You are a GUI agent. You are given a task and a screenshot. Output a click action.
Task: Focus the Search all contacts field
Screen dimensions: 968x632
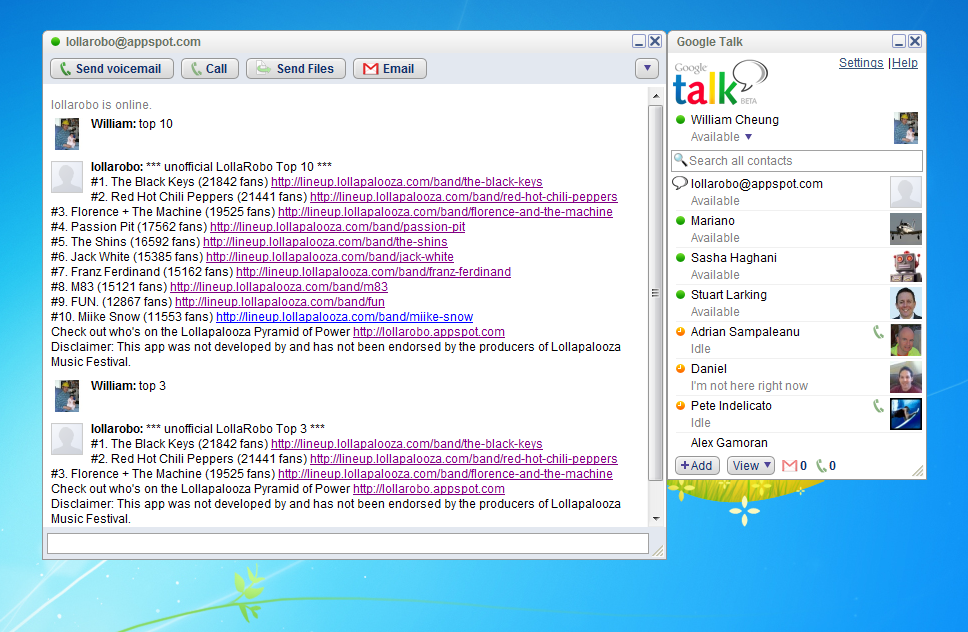797,160
